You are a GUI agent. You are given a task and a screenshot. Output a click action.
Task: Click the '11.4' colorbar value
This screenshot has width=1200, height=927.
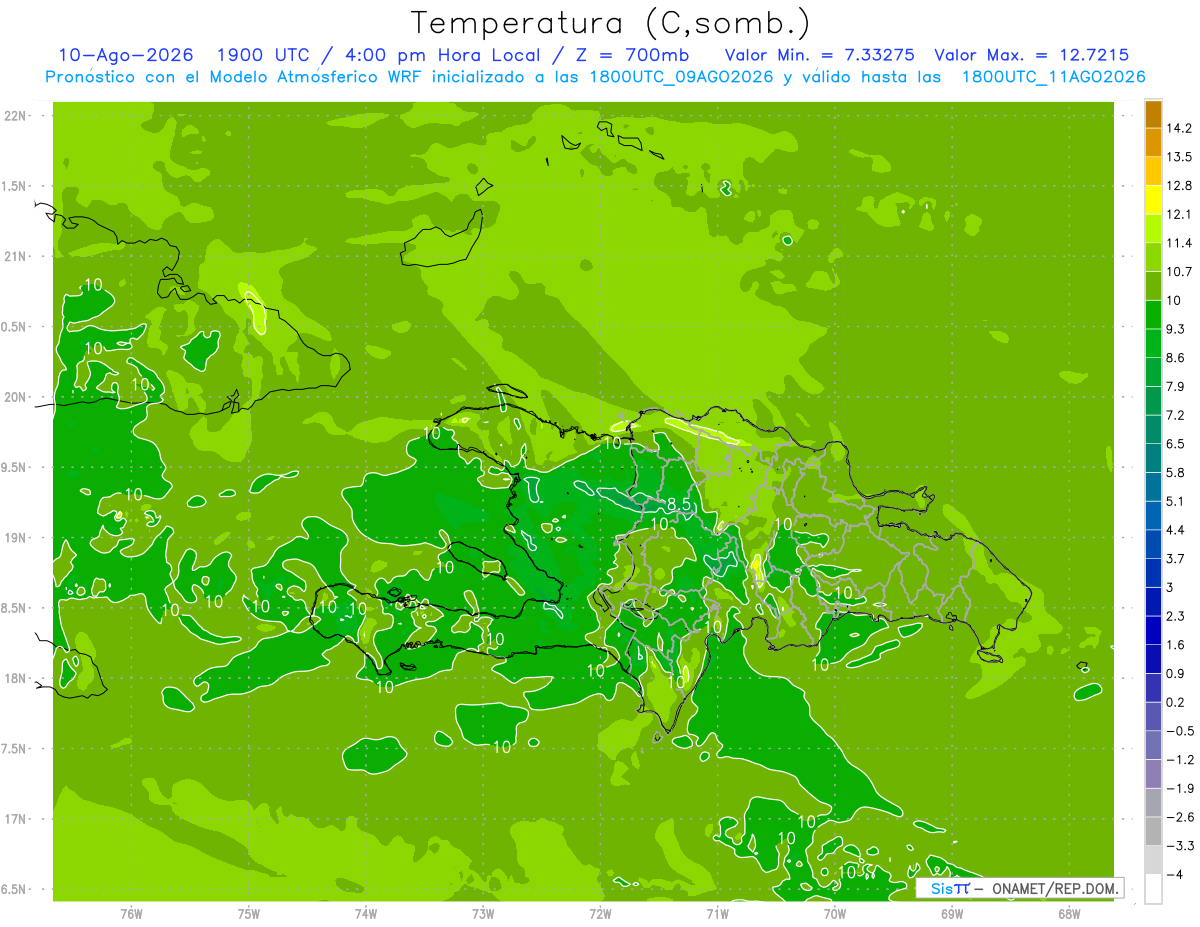pyautogui.click(x=1180, y=243)
